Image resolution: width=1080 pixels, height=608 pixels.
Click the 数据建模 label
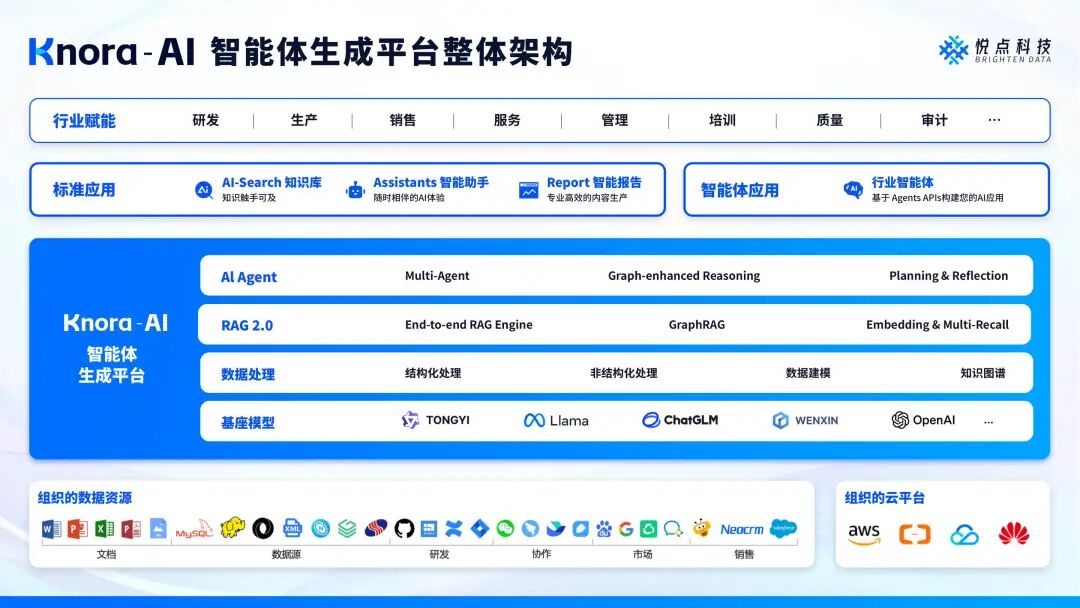coord(808,373)
